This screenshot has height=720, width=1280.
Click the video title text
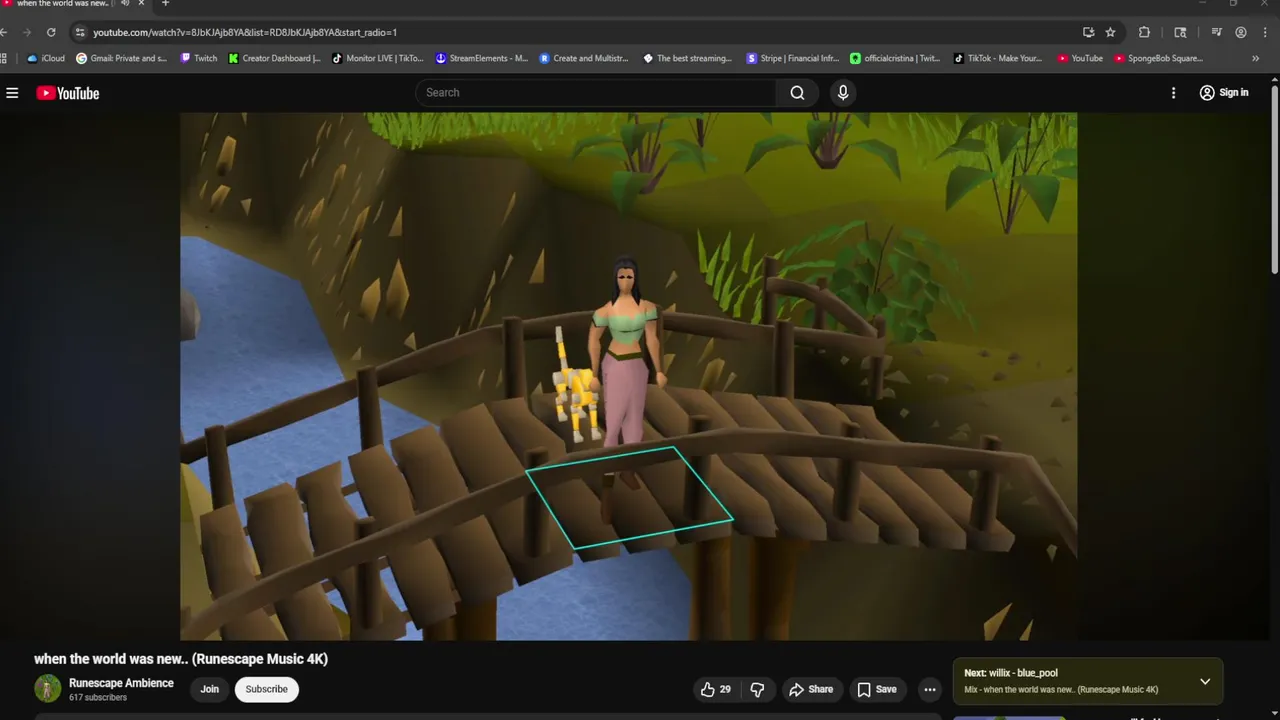181,659
